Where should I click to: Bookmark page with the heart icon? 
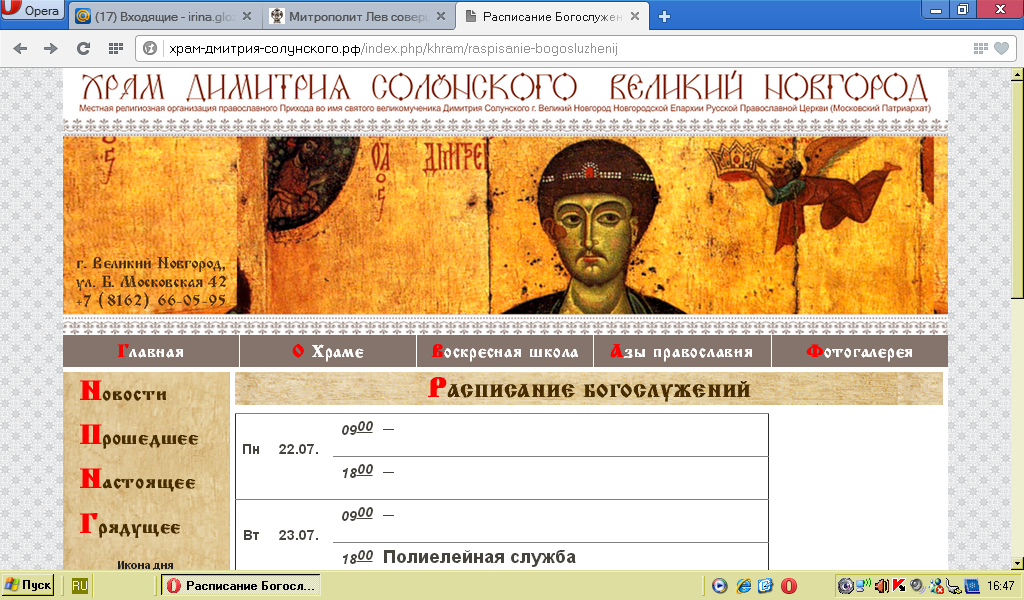tap(1001, 48)
